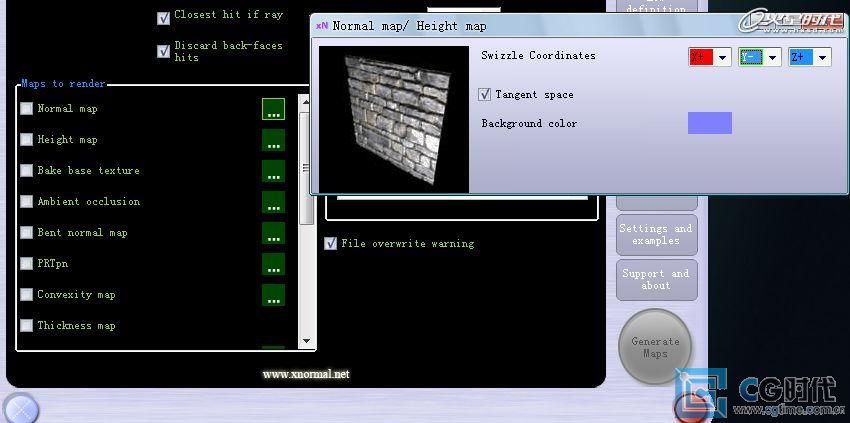This screenshot has width=850, height=423.
Task: Open Ambient occlusion options button
Action: (273, 202)
